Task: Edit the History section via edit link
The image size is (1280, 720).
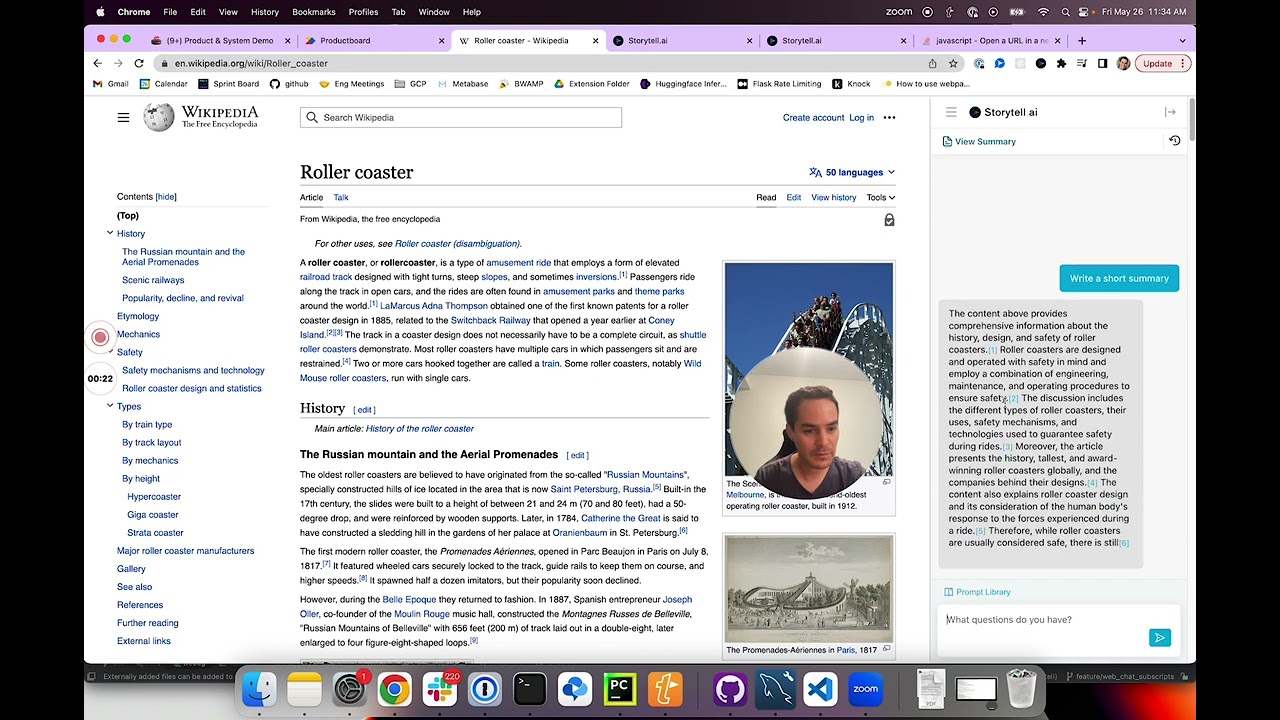Action: coord(364,410)
